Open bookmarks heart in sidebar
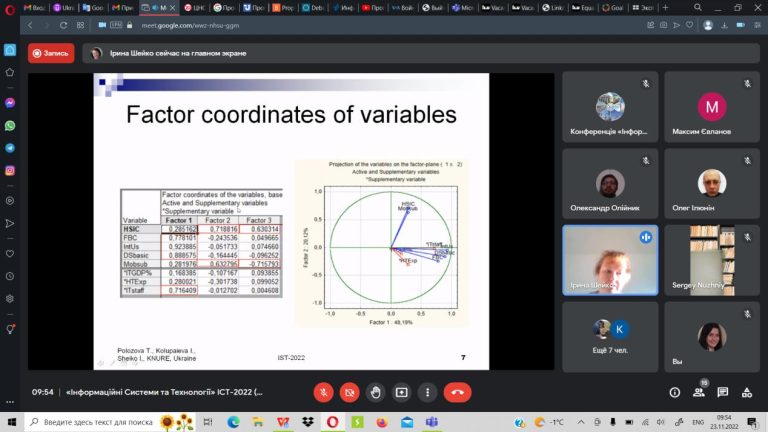 (x=10, y=254)
